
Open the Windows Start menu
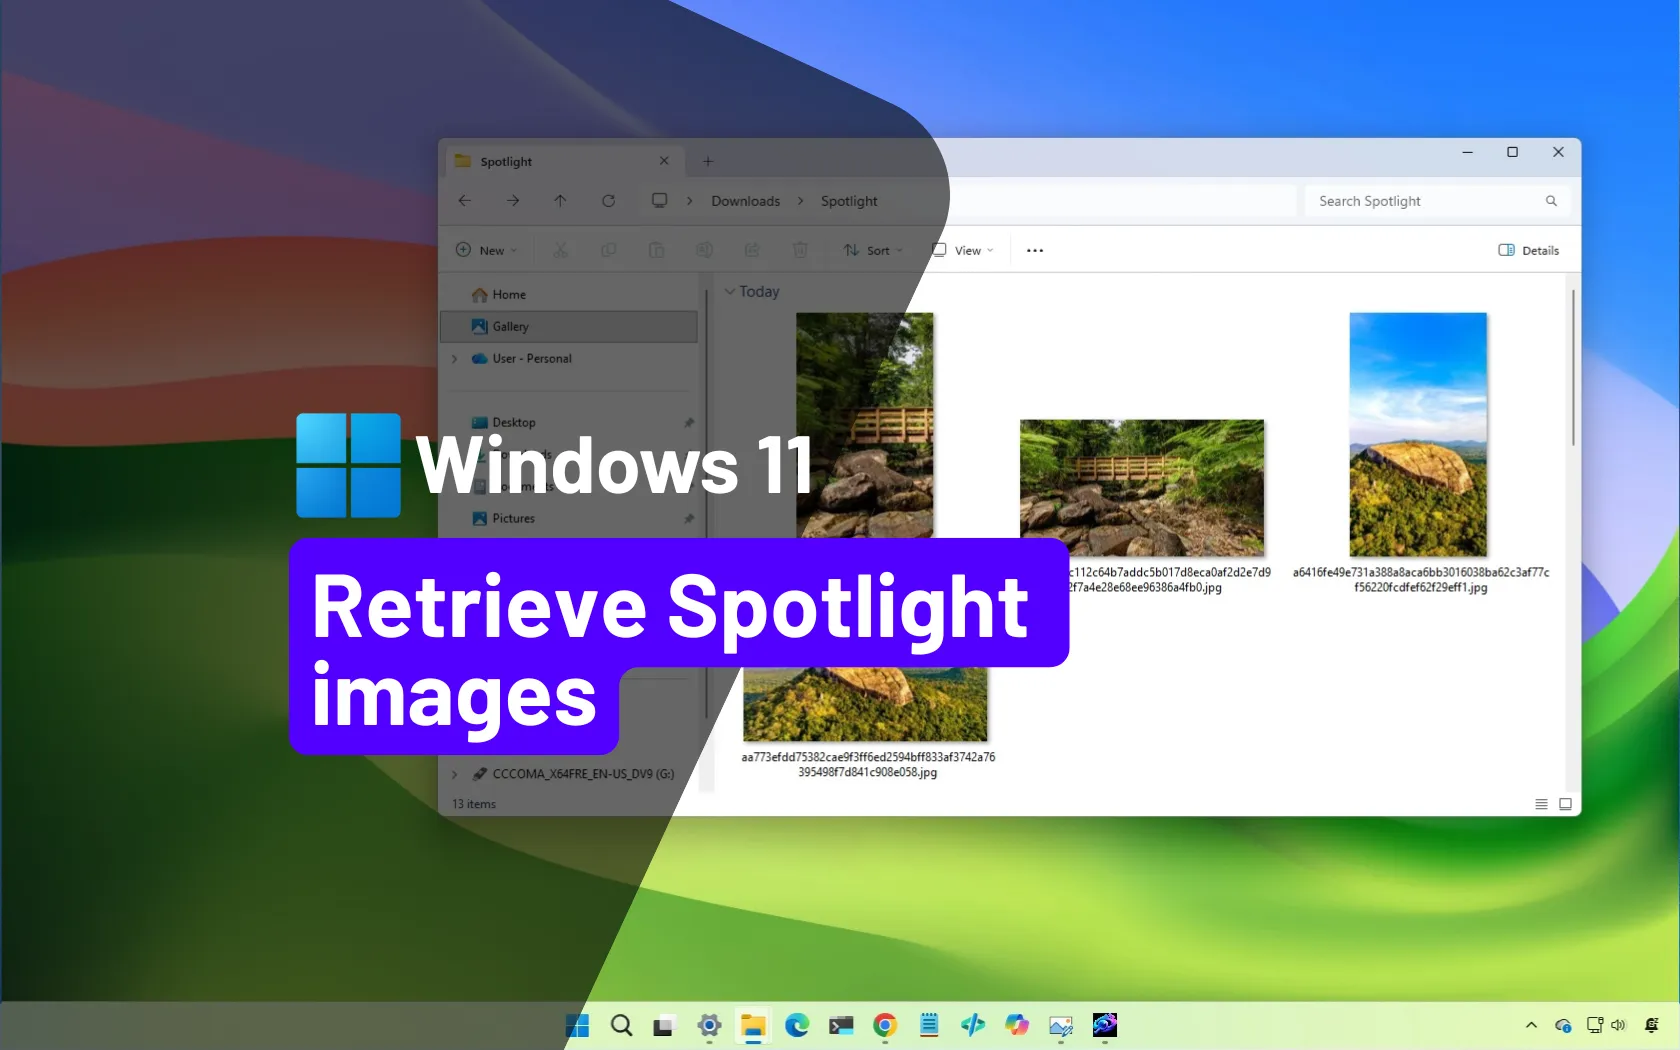click(x=577, y=1025)
